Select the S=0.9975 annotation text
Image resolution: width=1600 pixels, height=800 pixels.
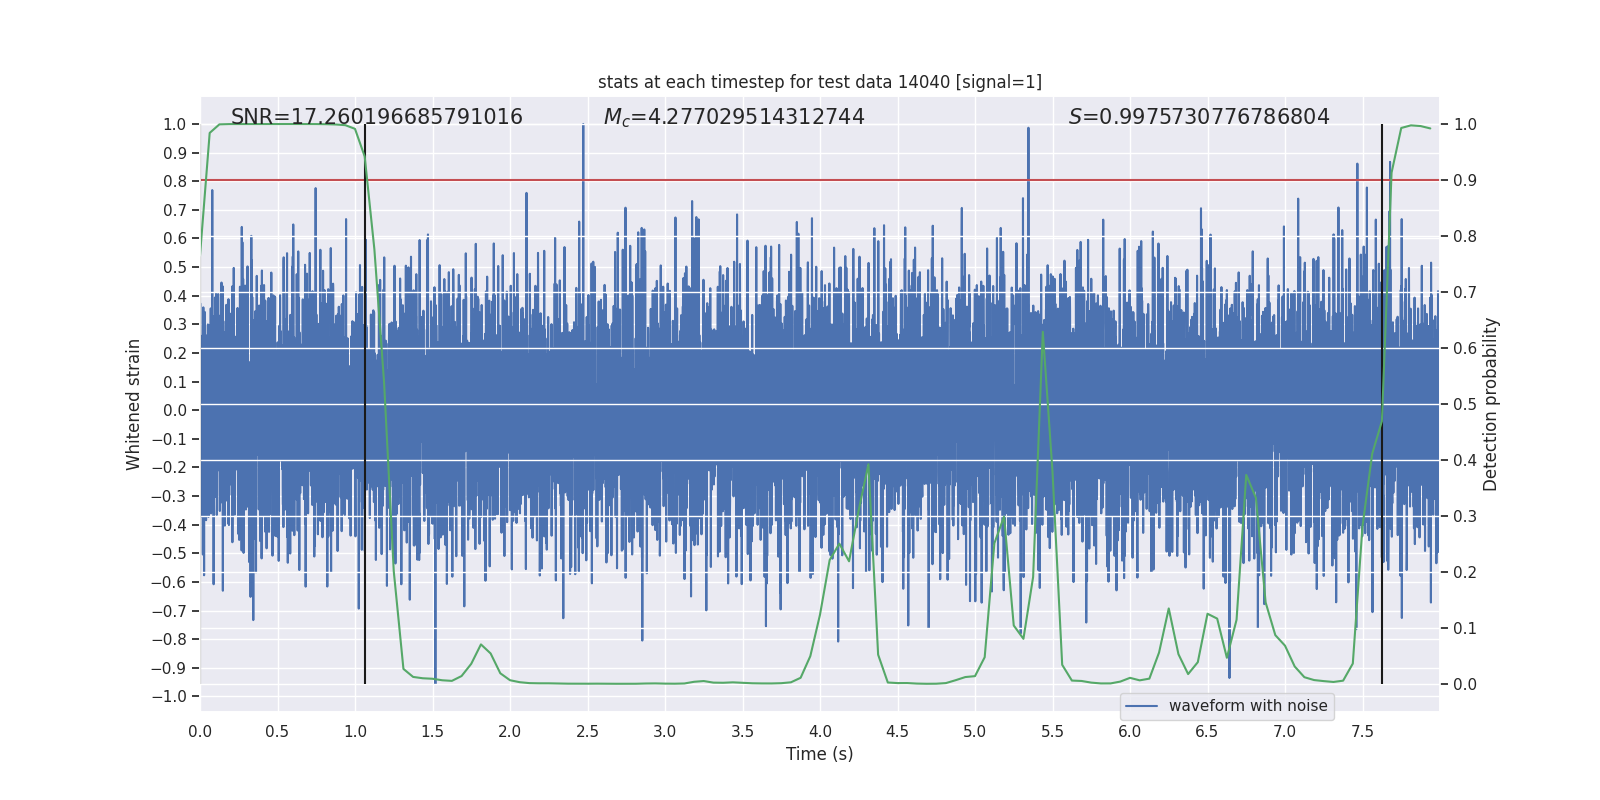point(1198,117)
